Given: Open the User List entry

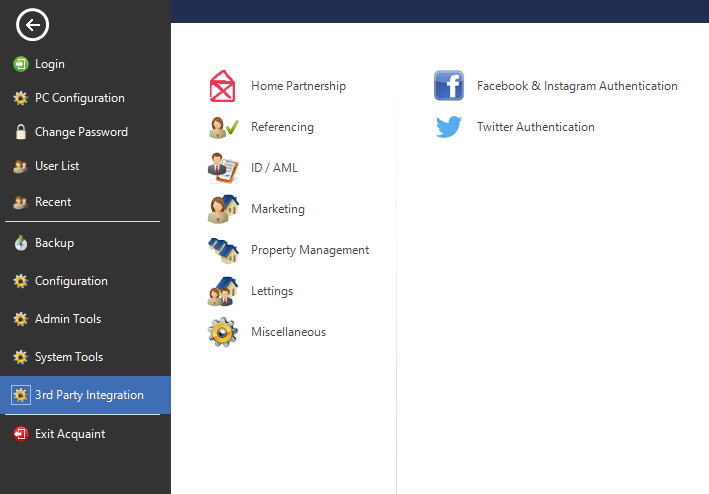Looking at the screenshot, I should tap(57, 166).
